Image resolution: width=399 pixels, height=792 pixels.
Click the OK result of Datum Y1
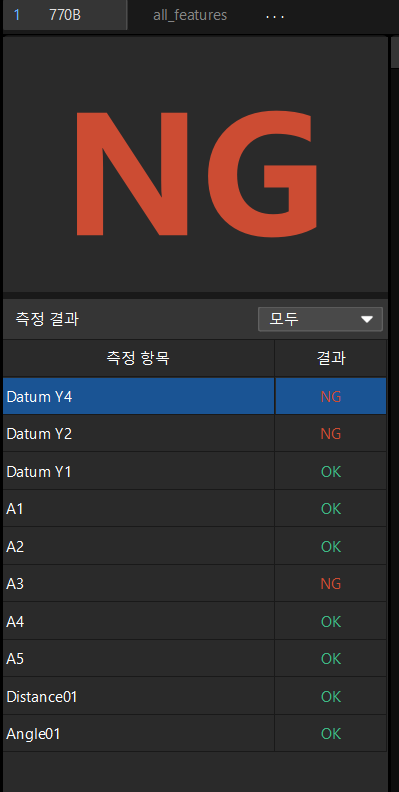[x=331, y=472]
